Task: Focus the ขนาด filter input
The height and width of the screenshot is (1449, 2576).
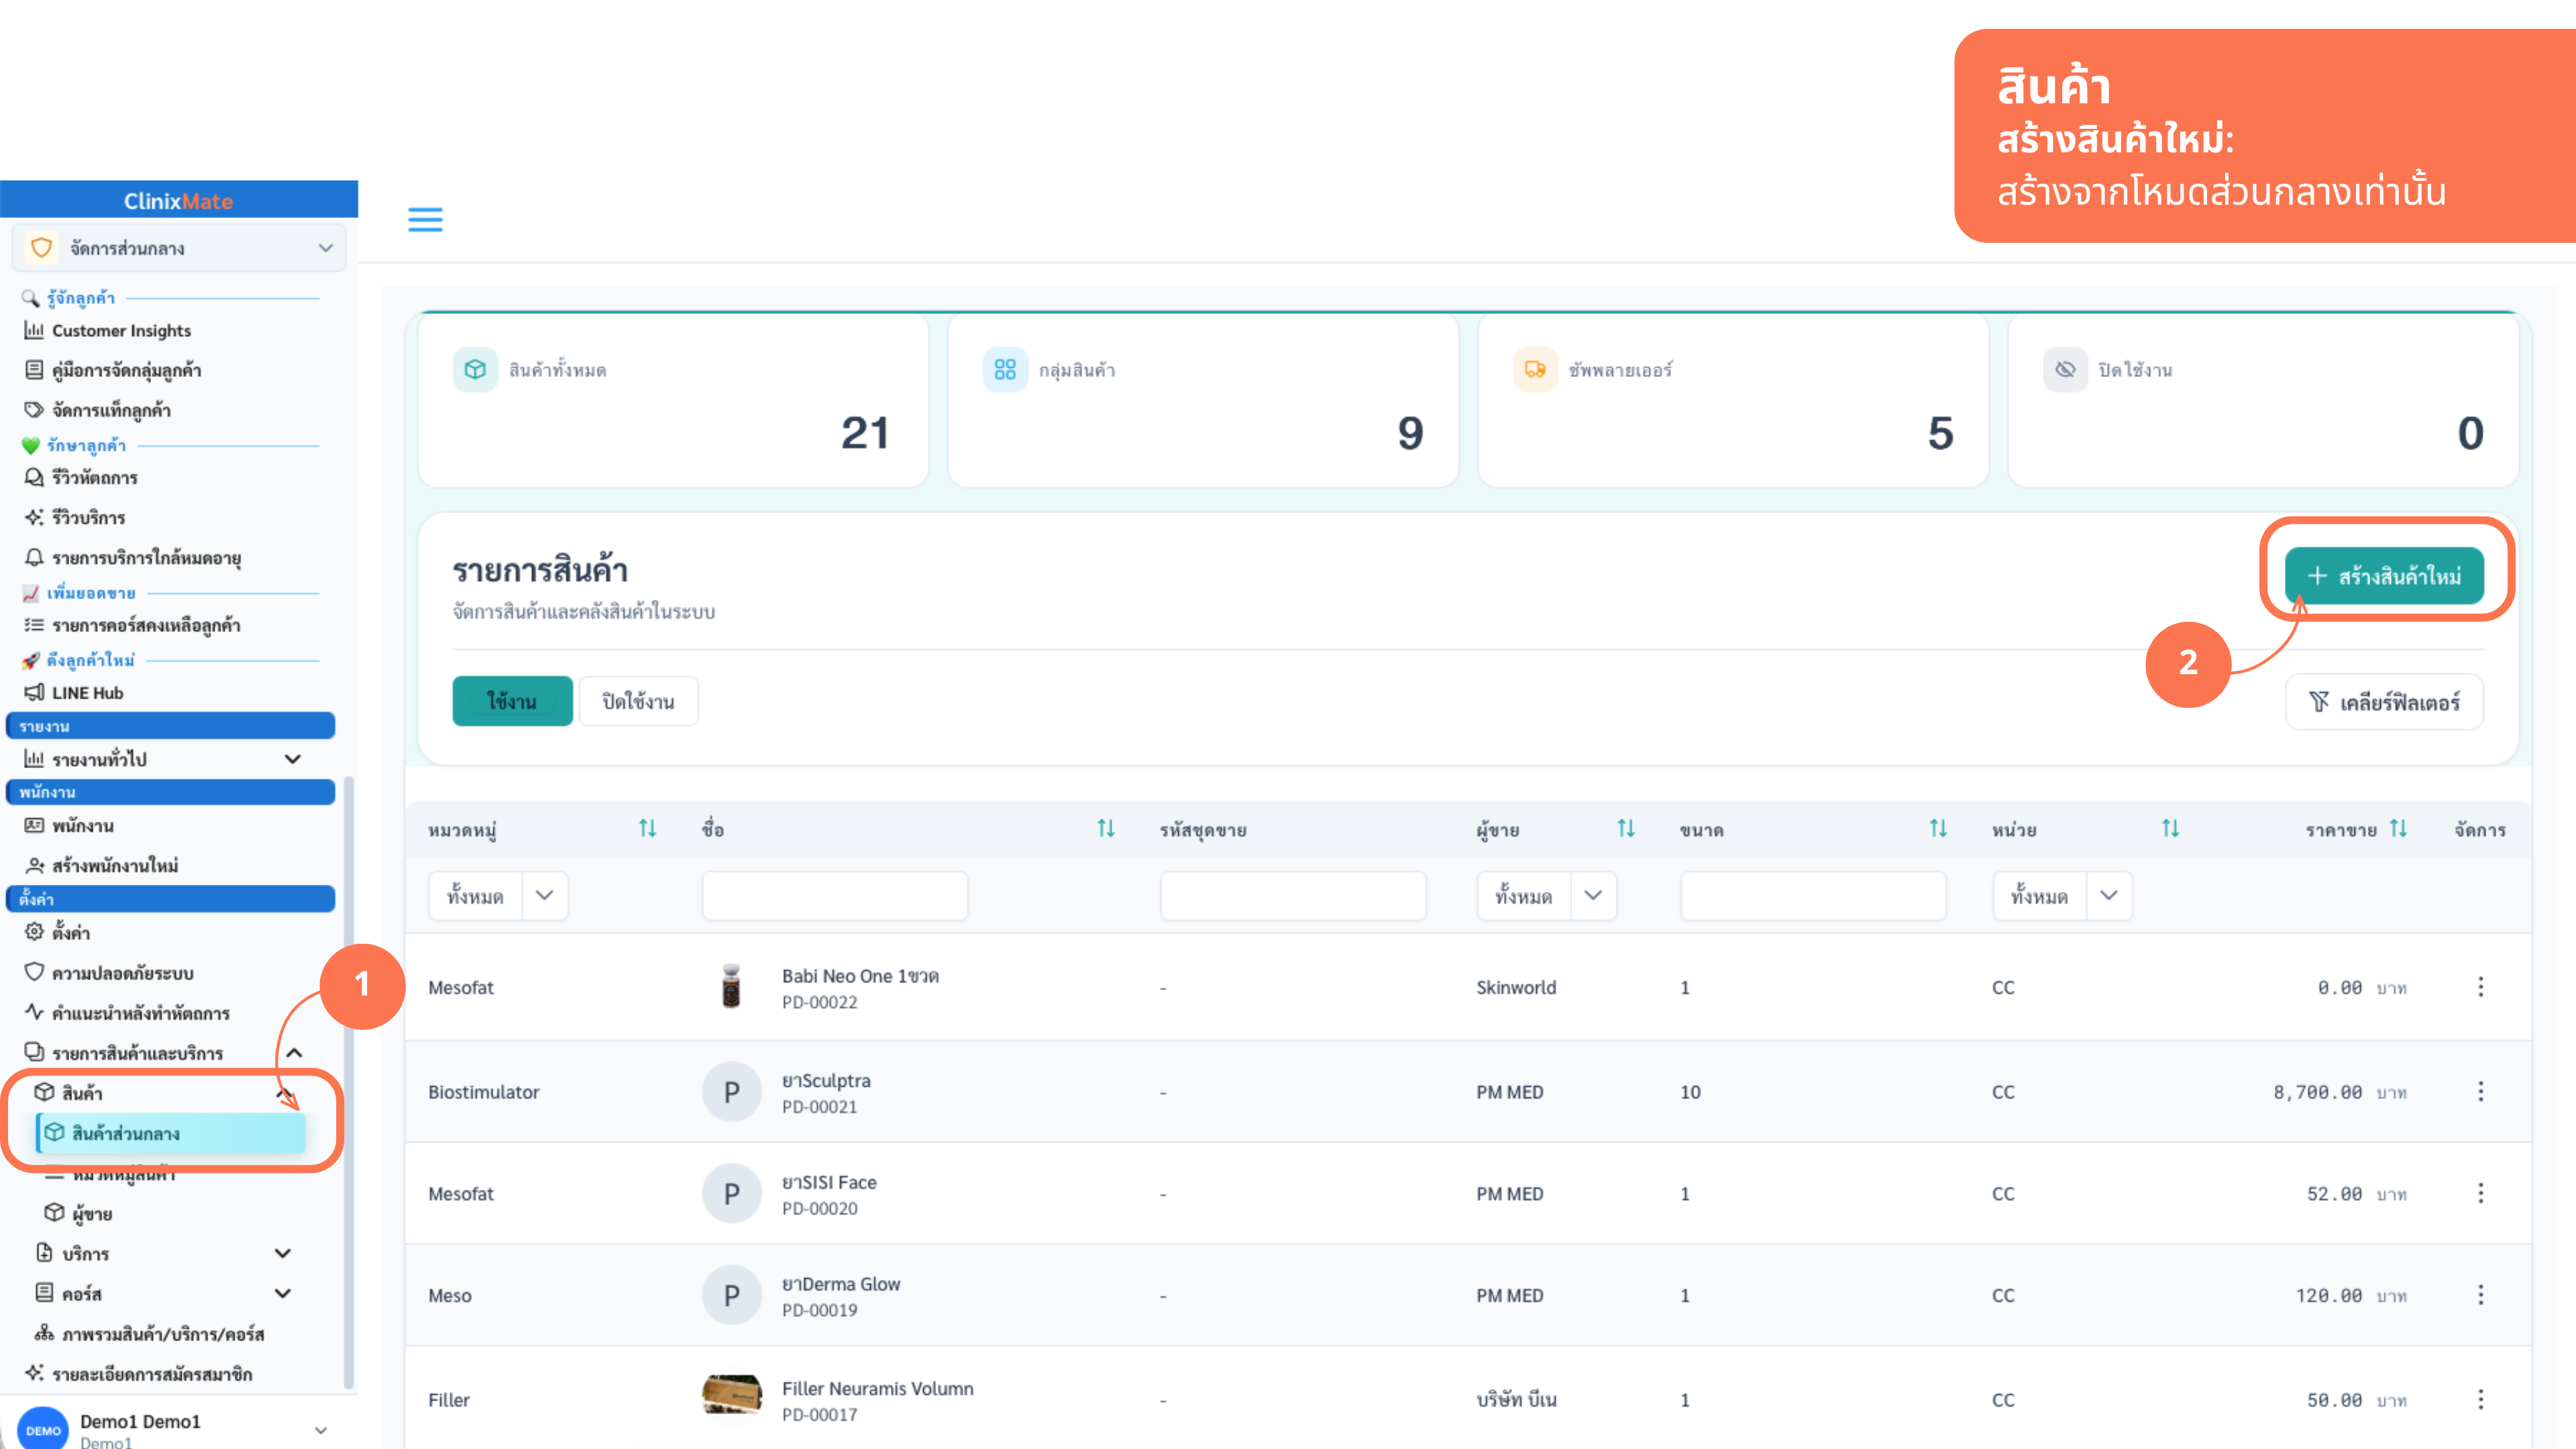Action: (1813, 895)
